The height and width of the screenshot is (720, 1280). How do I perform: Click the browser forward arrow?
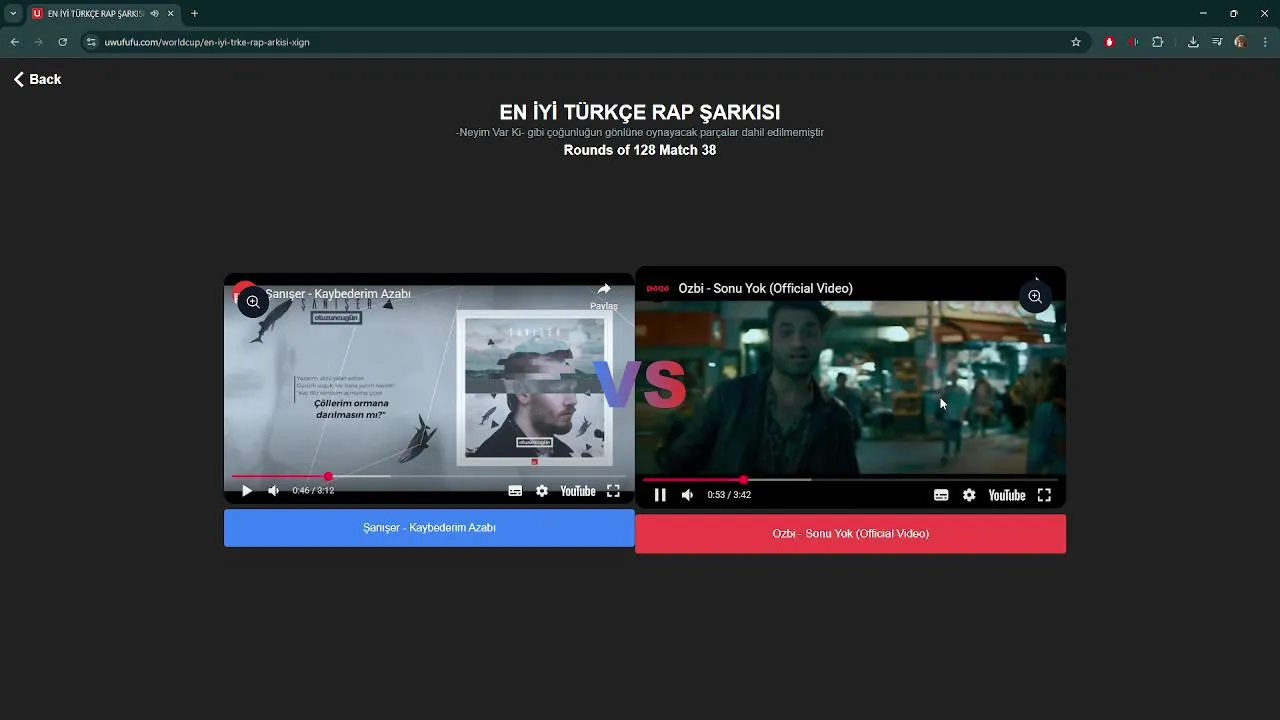click(x=38, y=42)
